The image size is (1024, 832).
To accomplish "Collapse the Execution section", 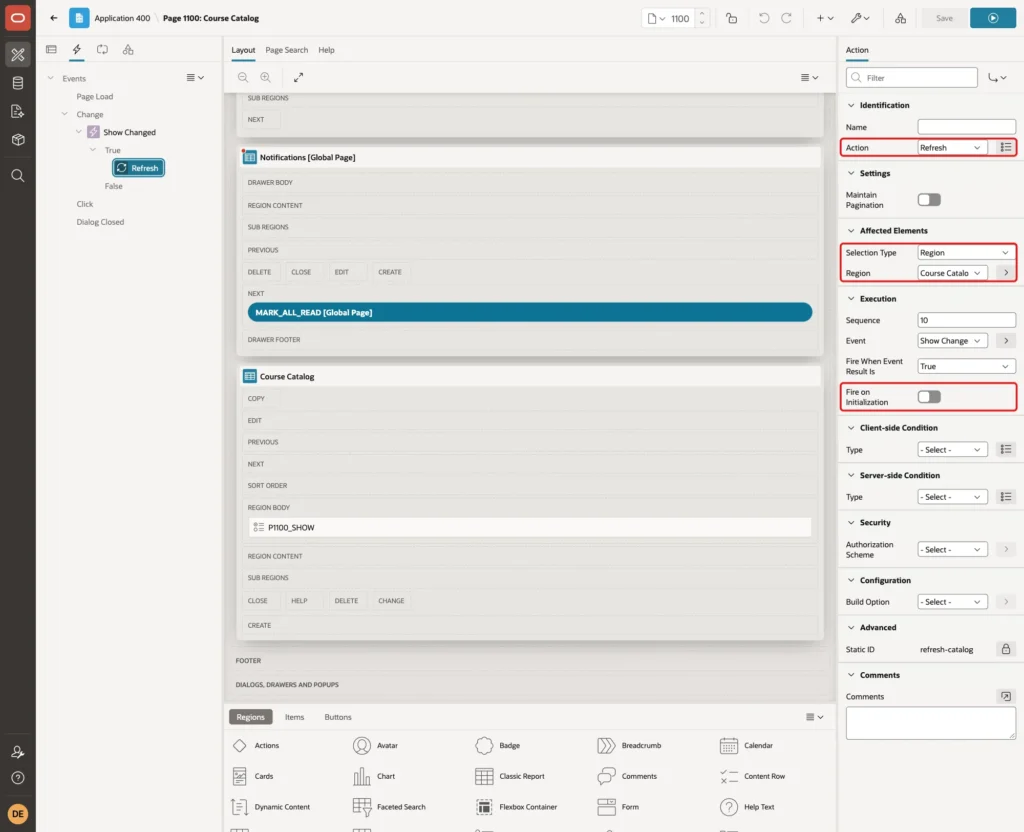I will (850, 298).
